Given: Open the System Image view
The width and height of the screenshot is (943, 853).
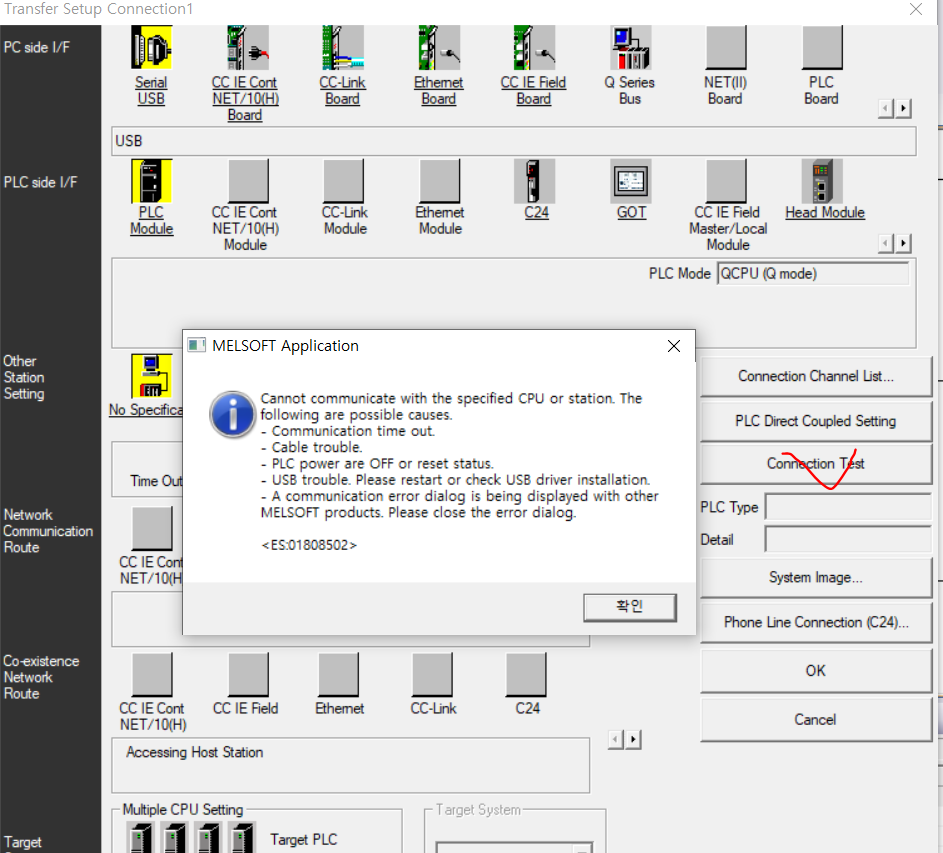Looking at the screenshot, I should pyautogui.click(x=816, y=577).
